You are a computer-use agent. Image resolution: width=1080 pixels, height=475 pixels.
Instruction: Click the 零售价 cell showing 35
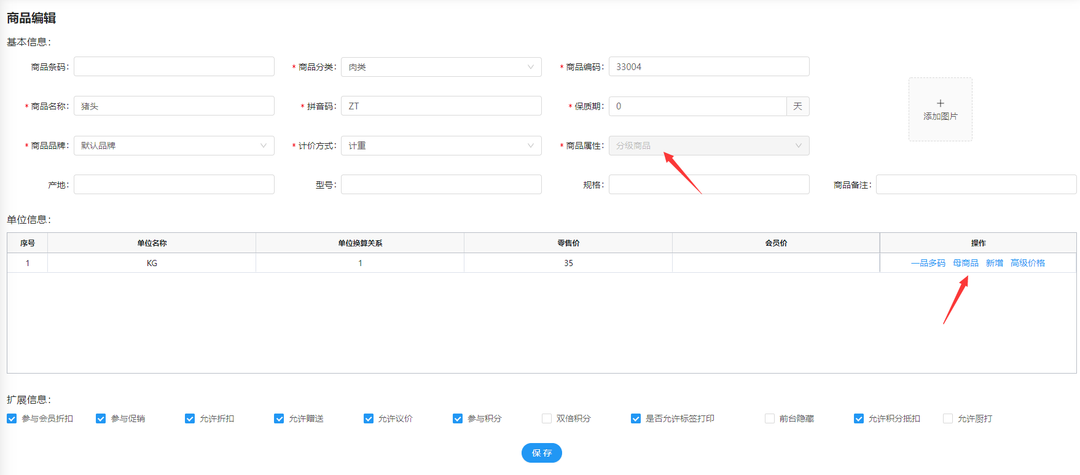coord(567,263)
